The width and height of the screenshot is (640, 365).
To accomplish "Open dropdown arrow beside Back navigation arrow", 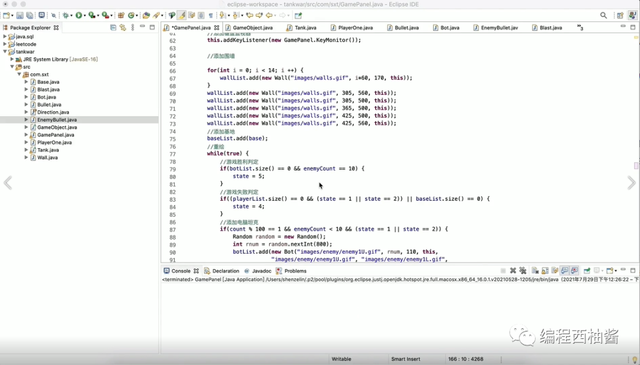I will tap(276, 16).
